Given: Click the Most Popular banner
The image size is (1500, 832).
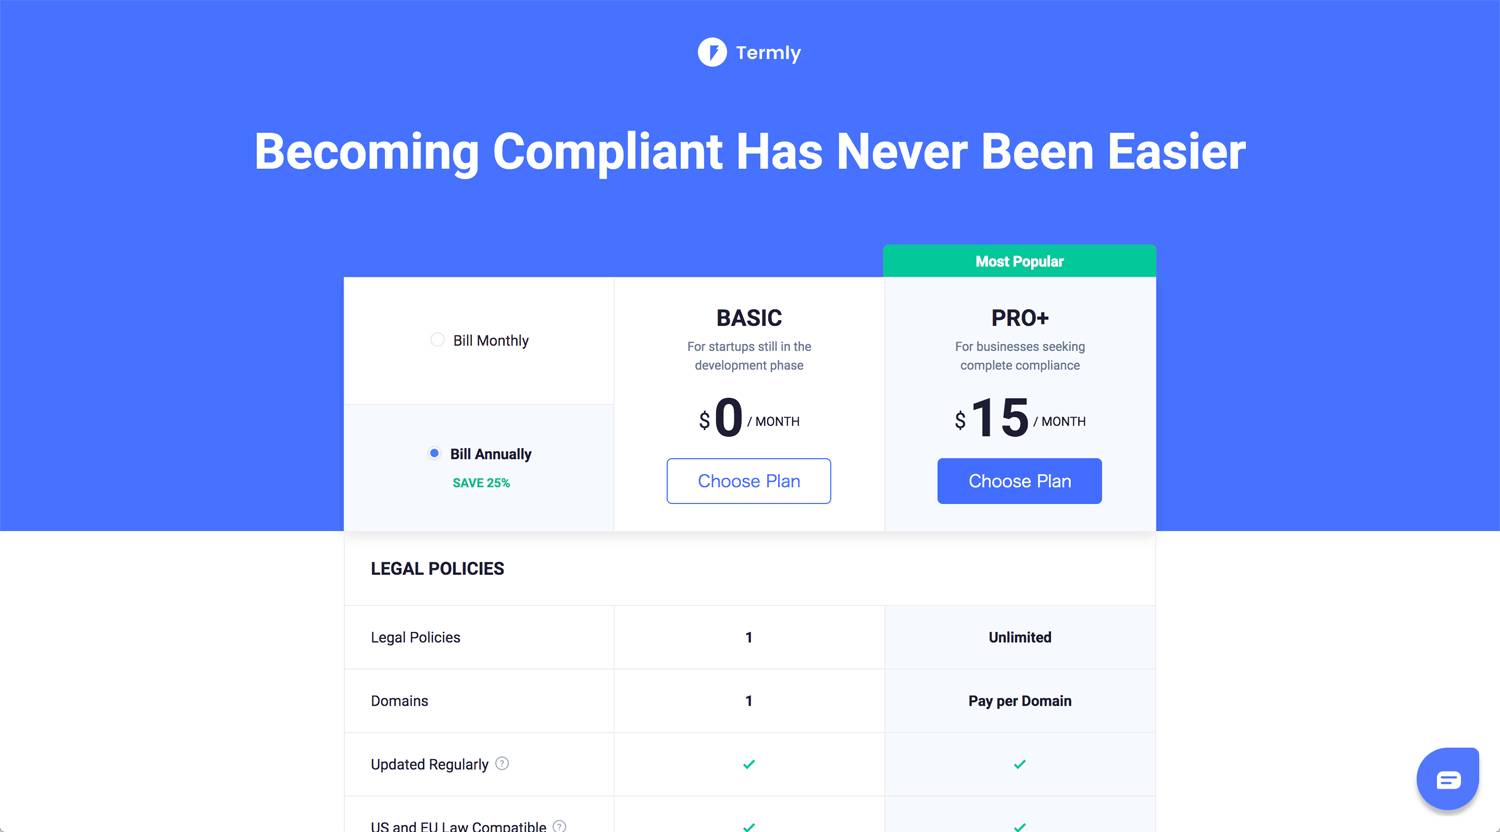Looking at the screenshot, I should pyautogui.click(x=1020, y=261).
